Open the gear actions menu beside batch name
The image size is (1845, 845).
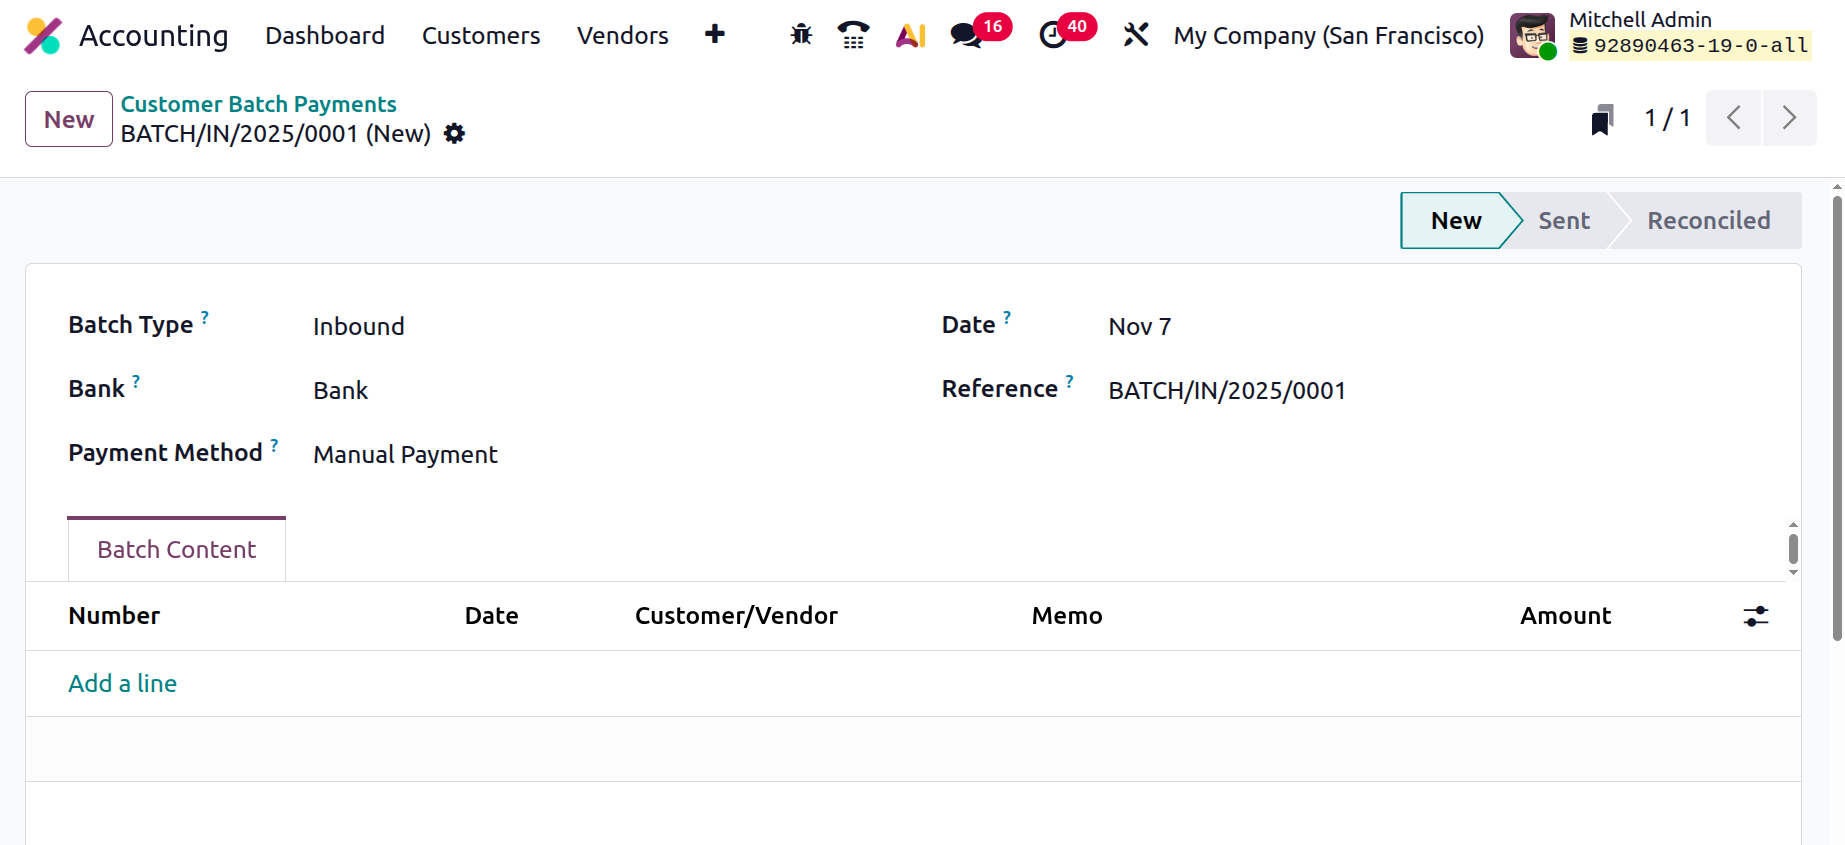coord(455,134)
